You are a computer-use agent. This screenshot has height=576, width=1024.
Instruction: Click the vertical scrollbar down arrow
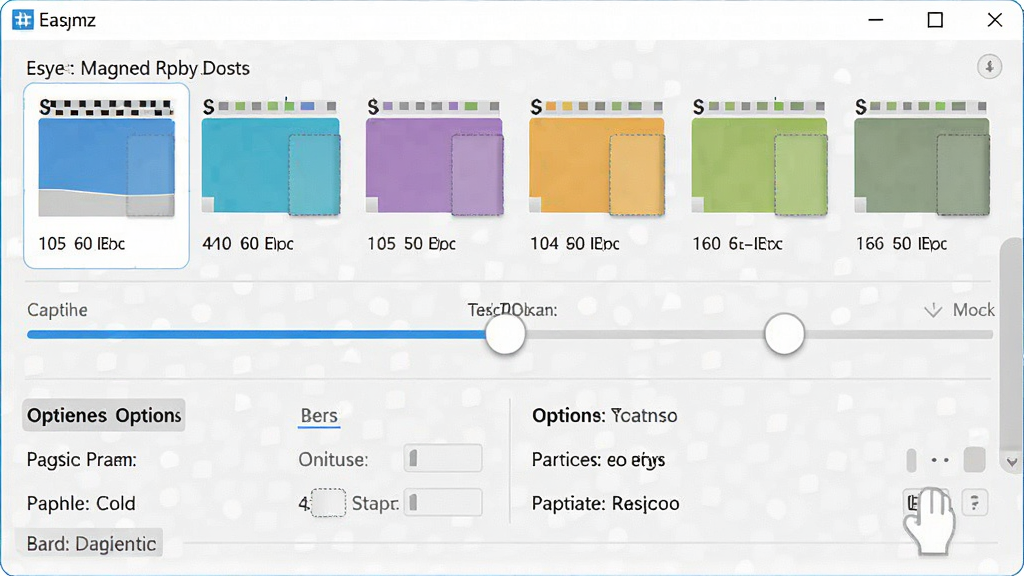coord(1012,462)
